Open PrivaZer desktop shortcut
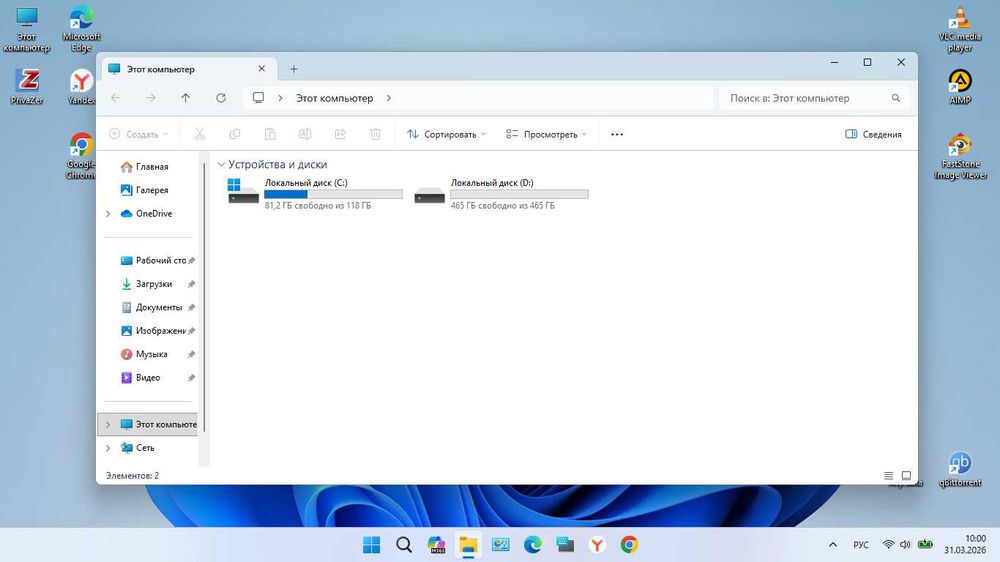Image resolution: width=1000 pixels, height=562 pixels. [x=27, y=87]
